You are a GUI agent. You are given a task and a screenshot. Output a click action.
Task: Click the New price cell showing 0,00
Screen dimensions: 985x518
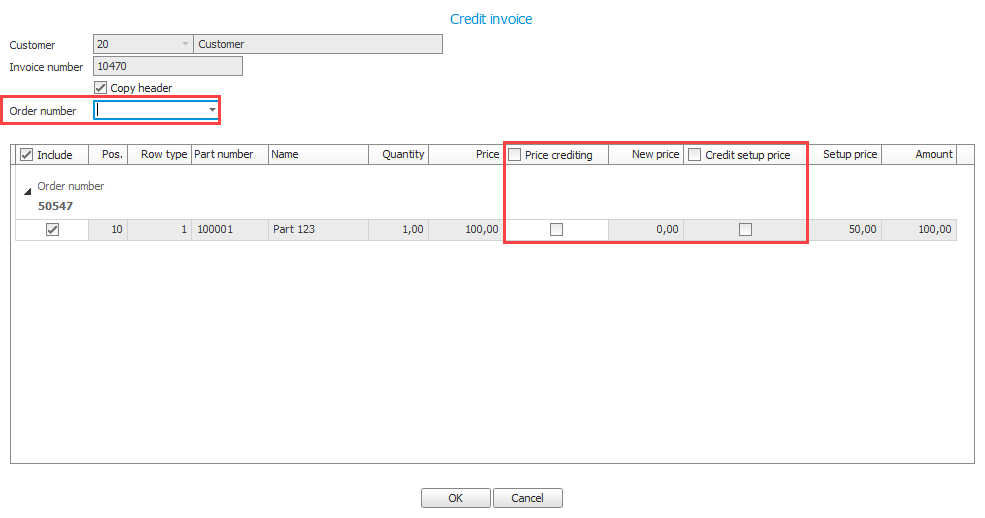645,230
